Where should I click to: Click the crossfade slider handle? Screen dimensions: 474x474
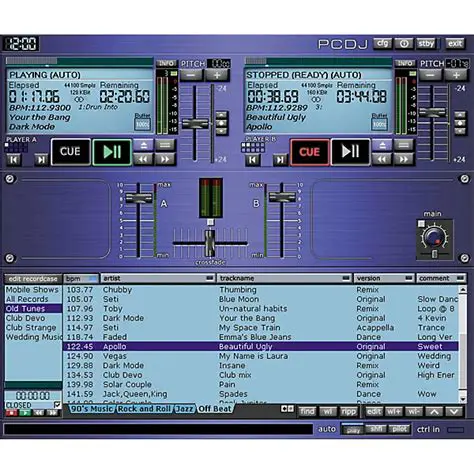click(210, 243)
